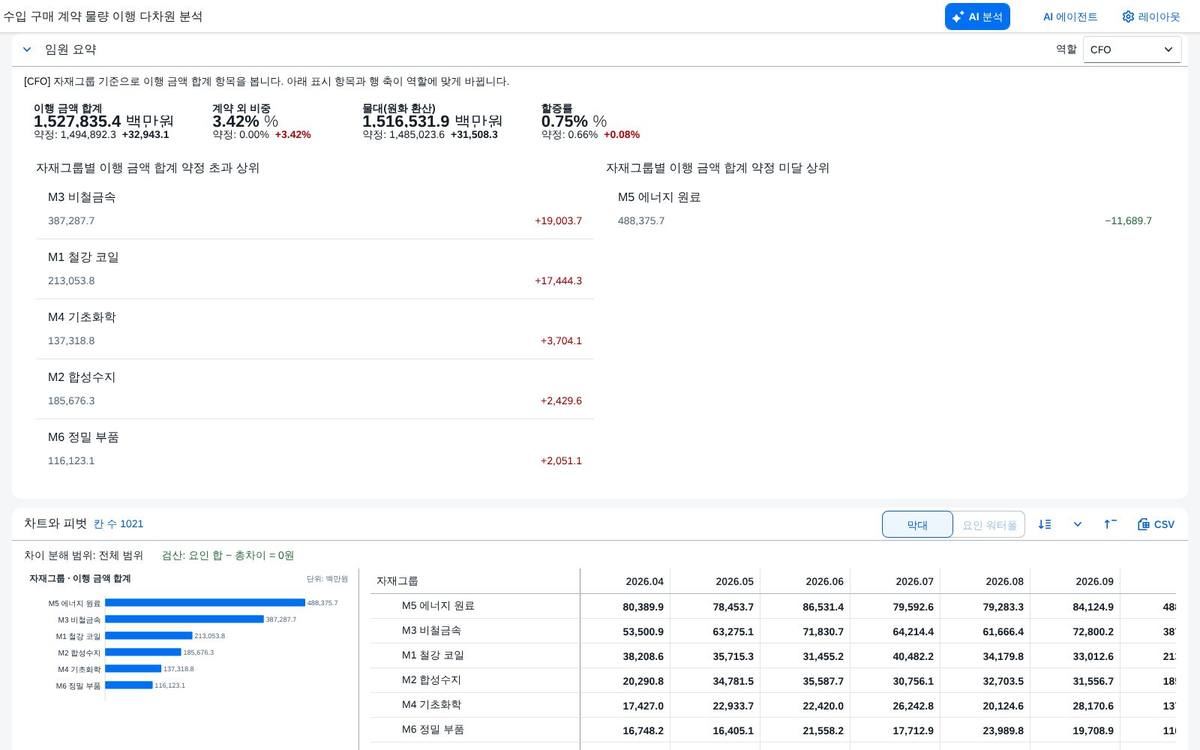The height and width of the screenshot is (750, 1200).
Task: Open the 역할 CFO dropdown
Action: click(x=1132, y=49)
